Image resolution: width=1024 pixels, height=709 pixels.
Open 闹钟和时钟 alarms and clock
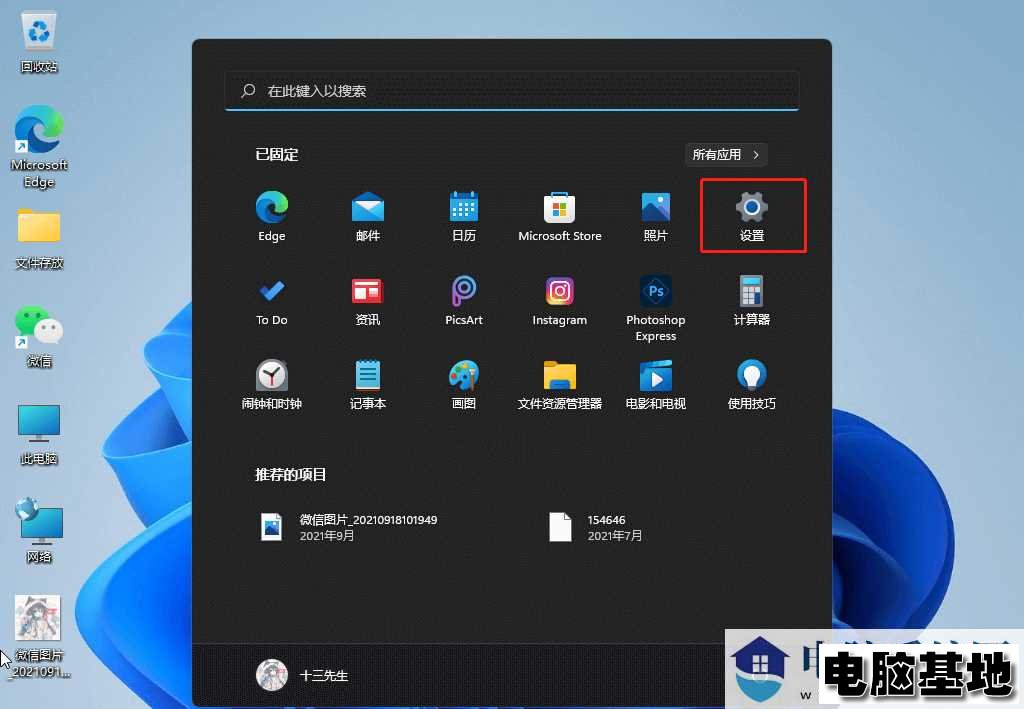(x=272, y=385)
